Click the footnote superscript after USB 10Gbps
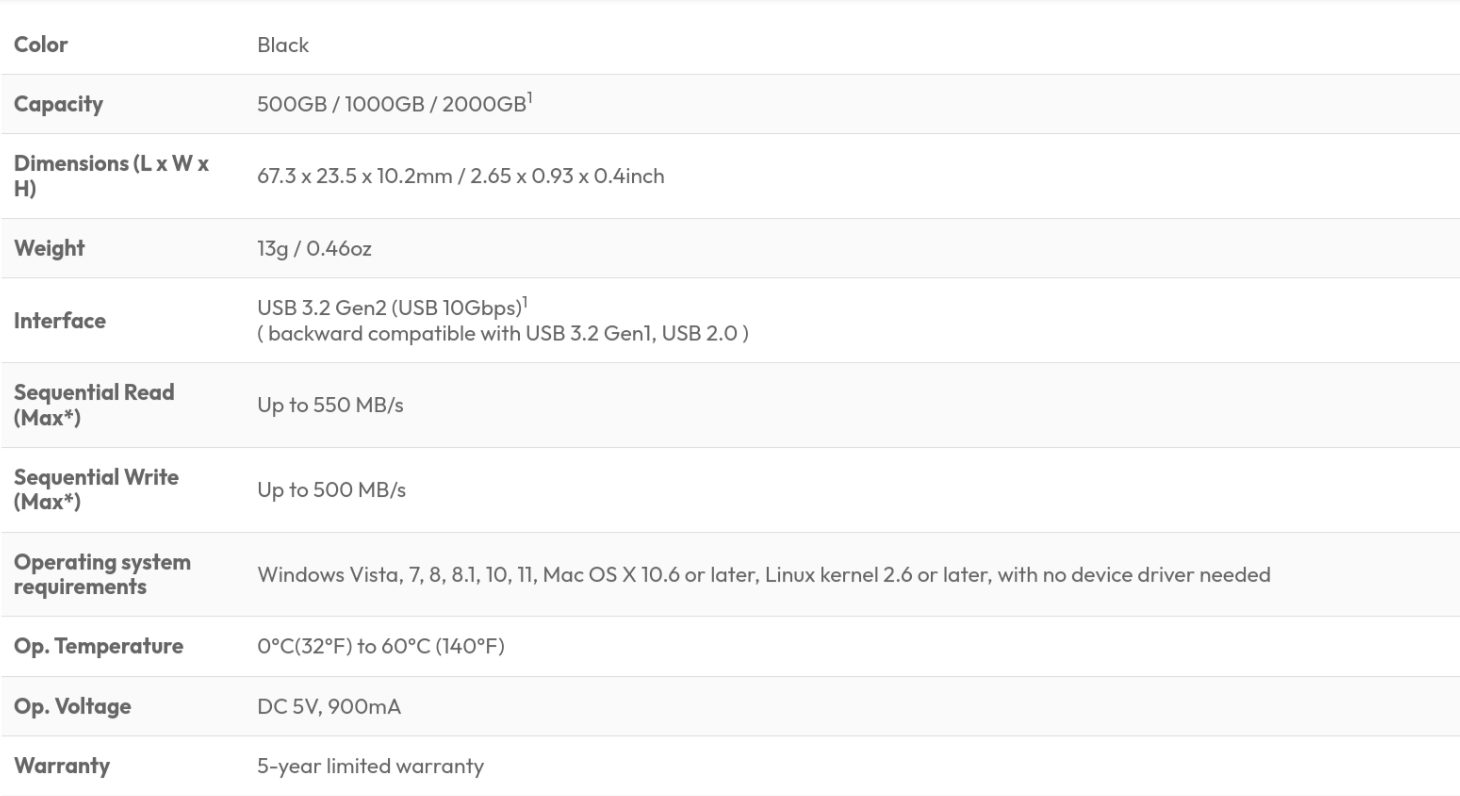 click(x=525, y=301)
